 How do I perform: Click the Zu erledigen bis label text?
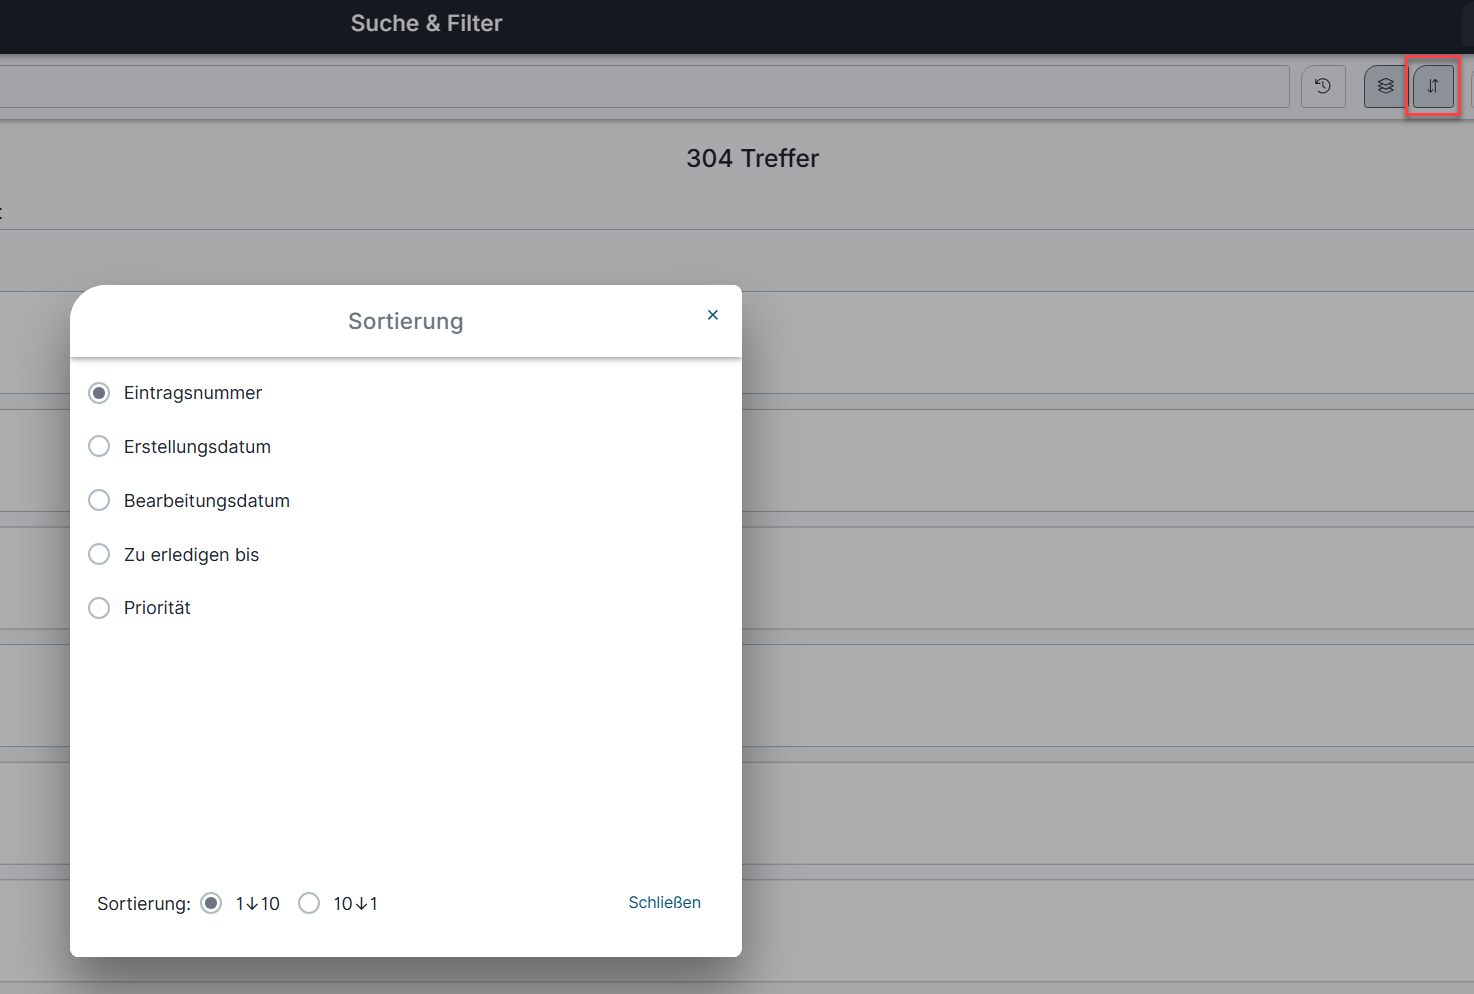pyautogui.click(x=191, y=555)
